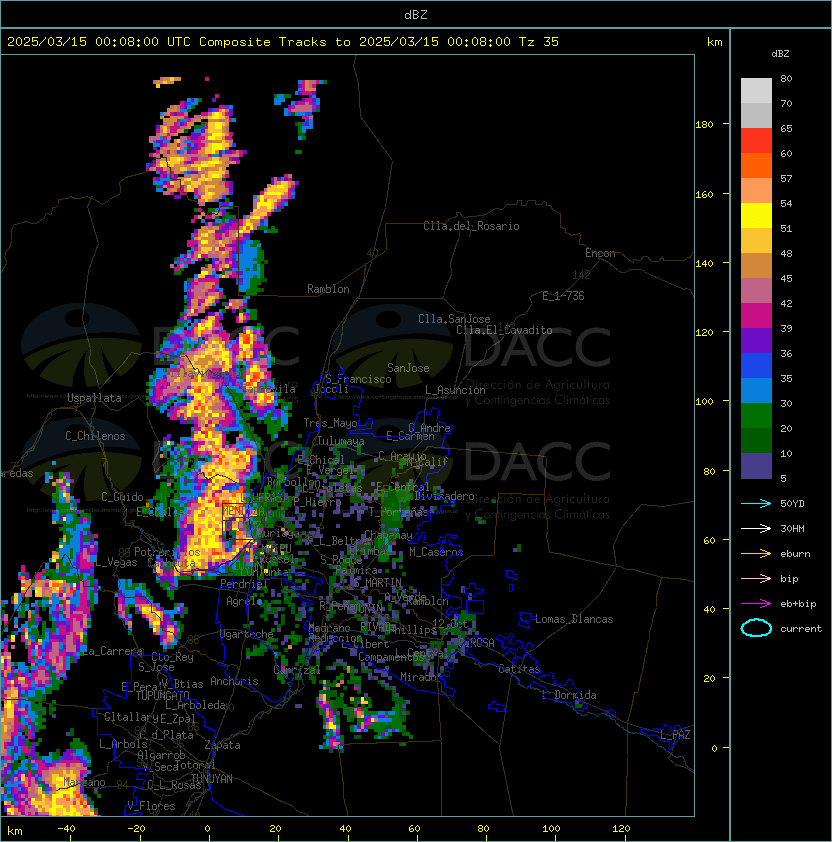Click the cyan 'current' ellipse symbol
Screen dimensions: 832x842
coord(756,628)
